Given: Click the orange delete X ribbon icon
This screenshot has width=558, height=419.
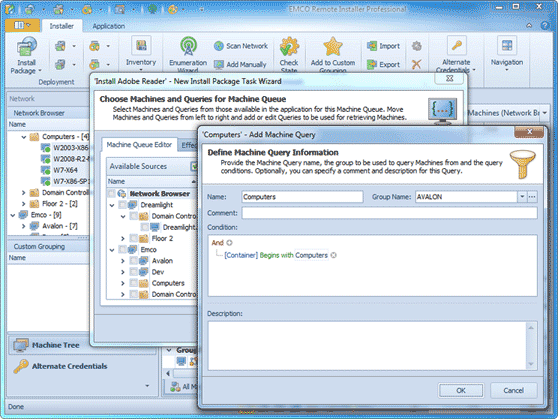Looking at the screenshot, I should tap(416, 64).
